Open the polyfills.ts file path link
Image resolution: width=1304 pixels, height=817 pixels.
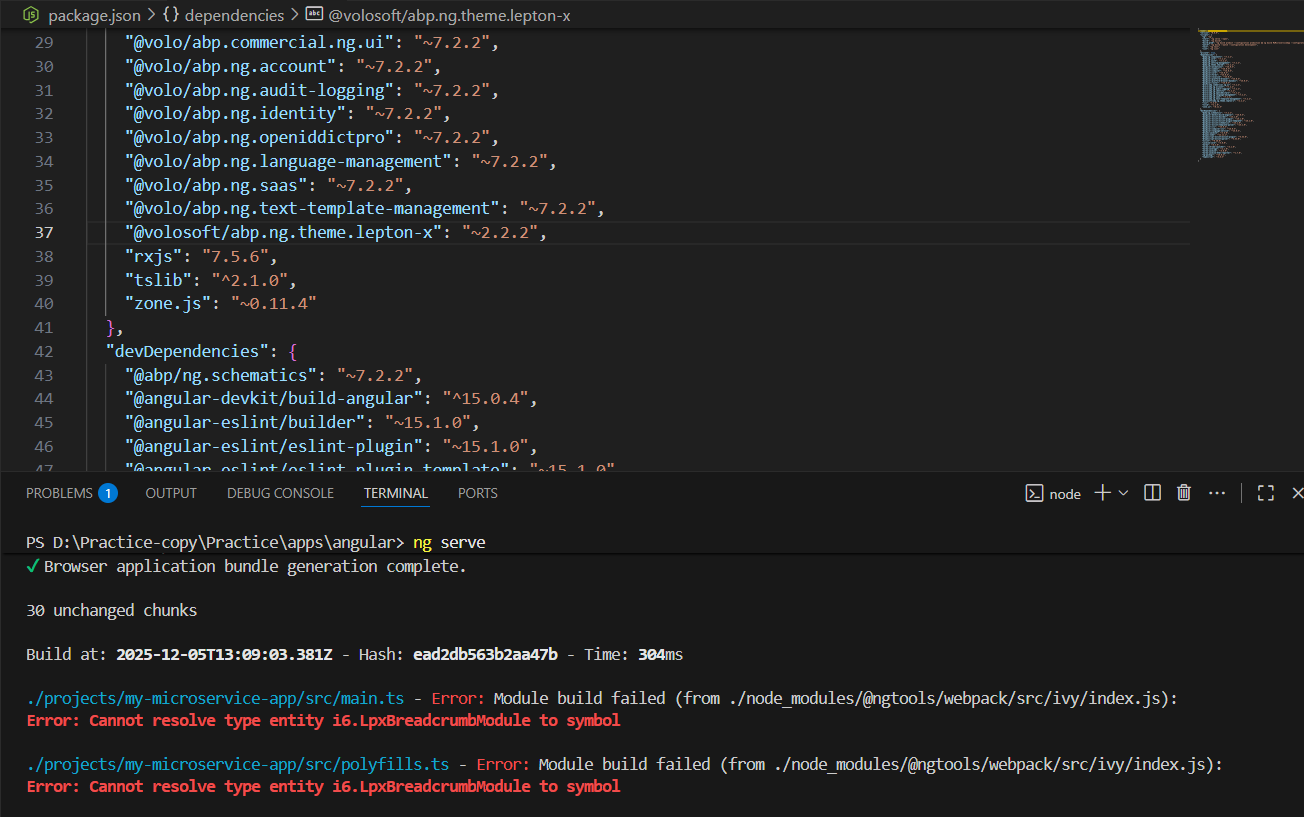(240, 764)
